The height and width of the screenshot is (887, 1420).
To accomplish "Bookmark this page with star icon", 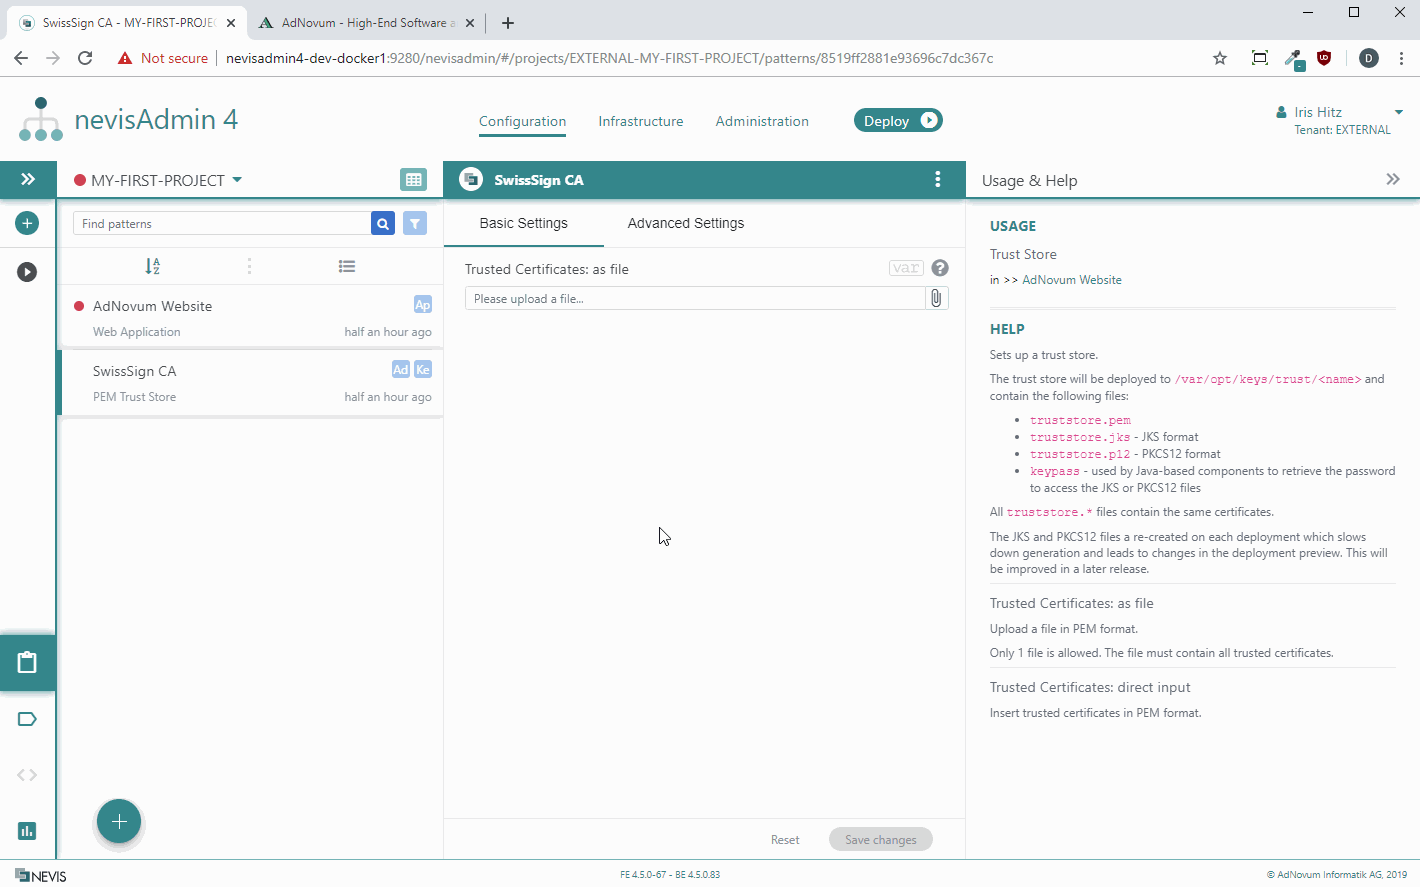I will point(1220,58).
